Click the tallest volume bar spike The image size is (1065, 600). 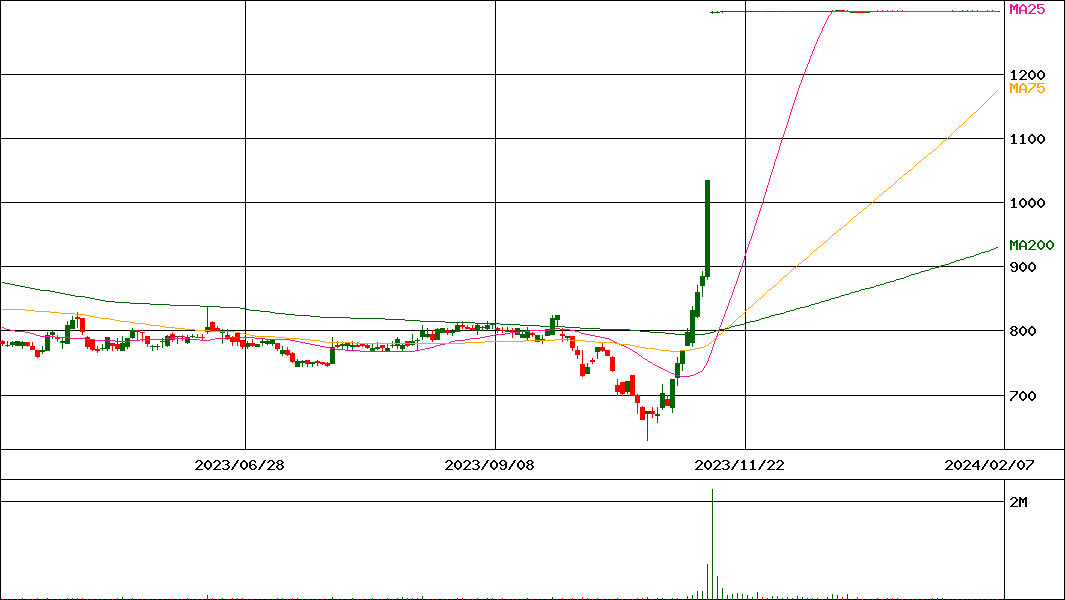(712, 544)
